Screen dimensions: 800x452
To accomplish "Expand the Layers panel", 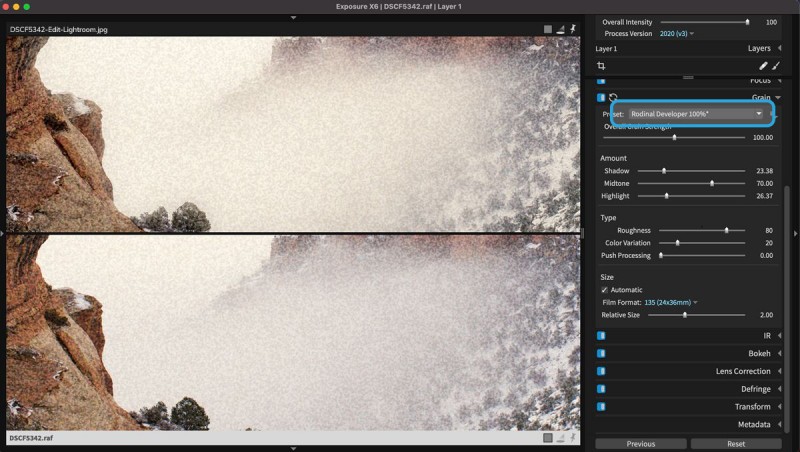I will (780, 48).
